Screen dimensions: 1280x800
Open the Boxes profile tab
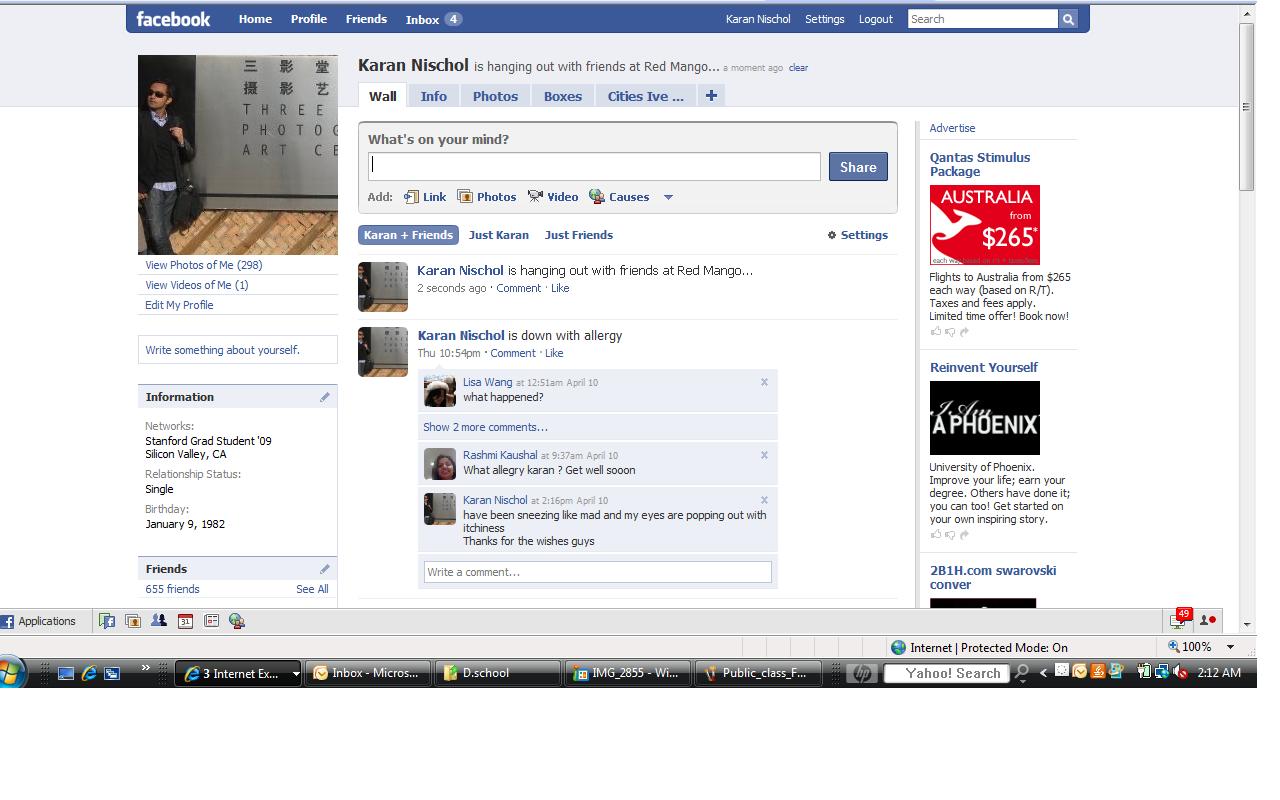coord(562,96)
